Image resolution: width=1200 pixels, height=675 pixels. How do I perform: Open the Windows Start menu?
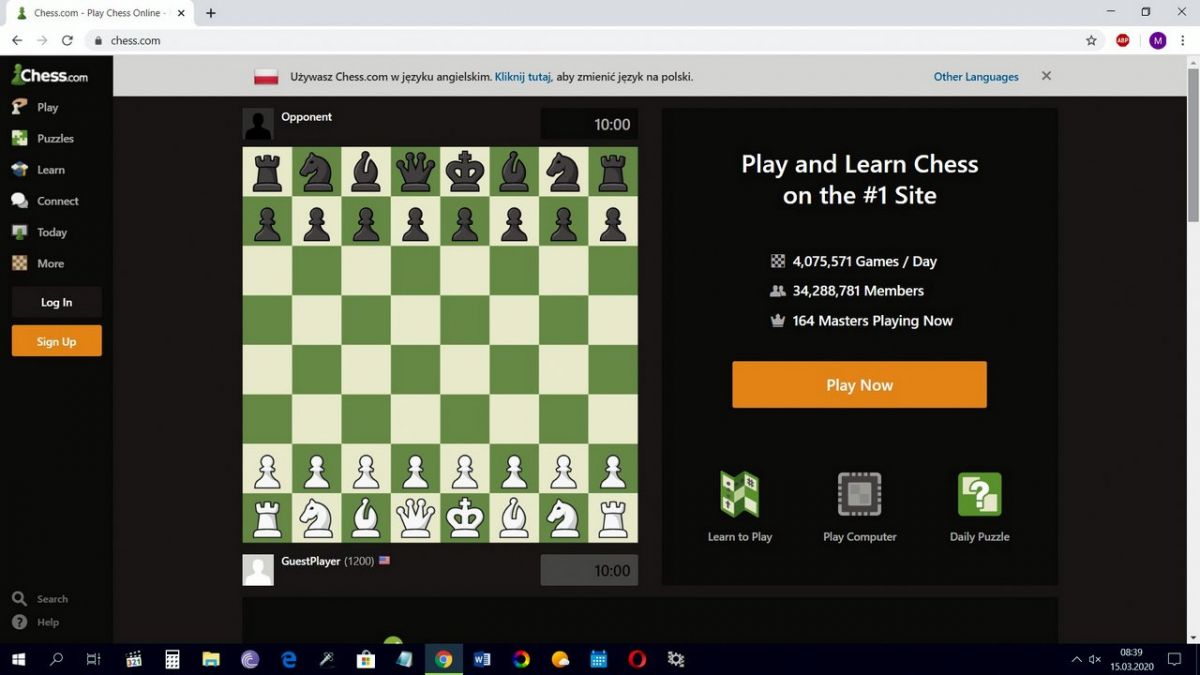(18, 659)
